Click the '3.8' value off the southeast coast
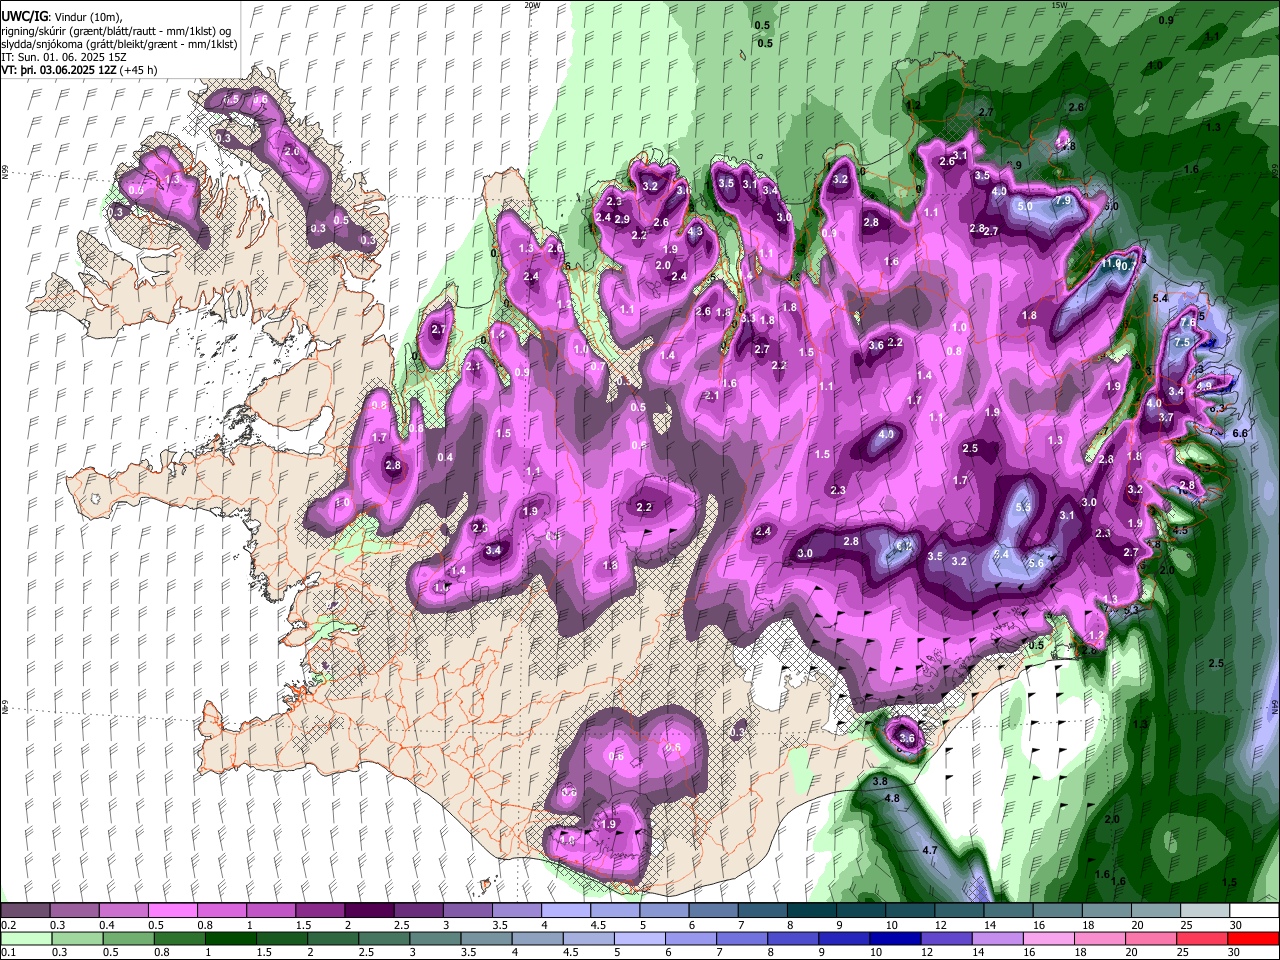 point(880,781)
